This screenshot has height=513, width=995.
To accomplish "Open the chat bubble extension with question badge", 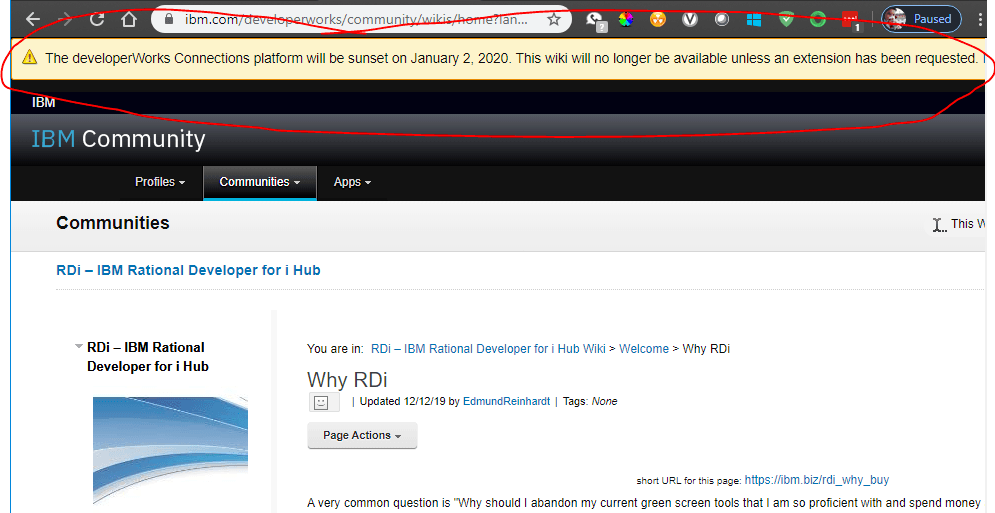I will [x=595, y=20].
